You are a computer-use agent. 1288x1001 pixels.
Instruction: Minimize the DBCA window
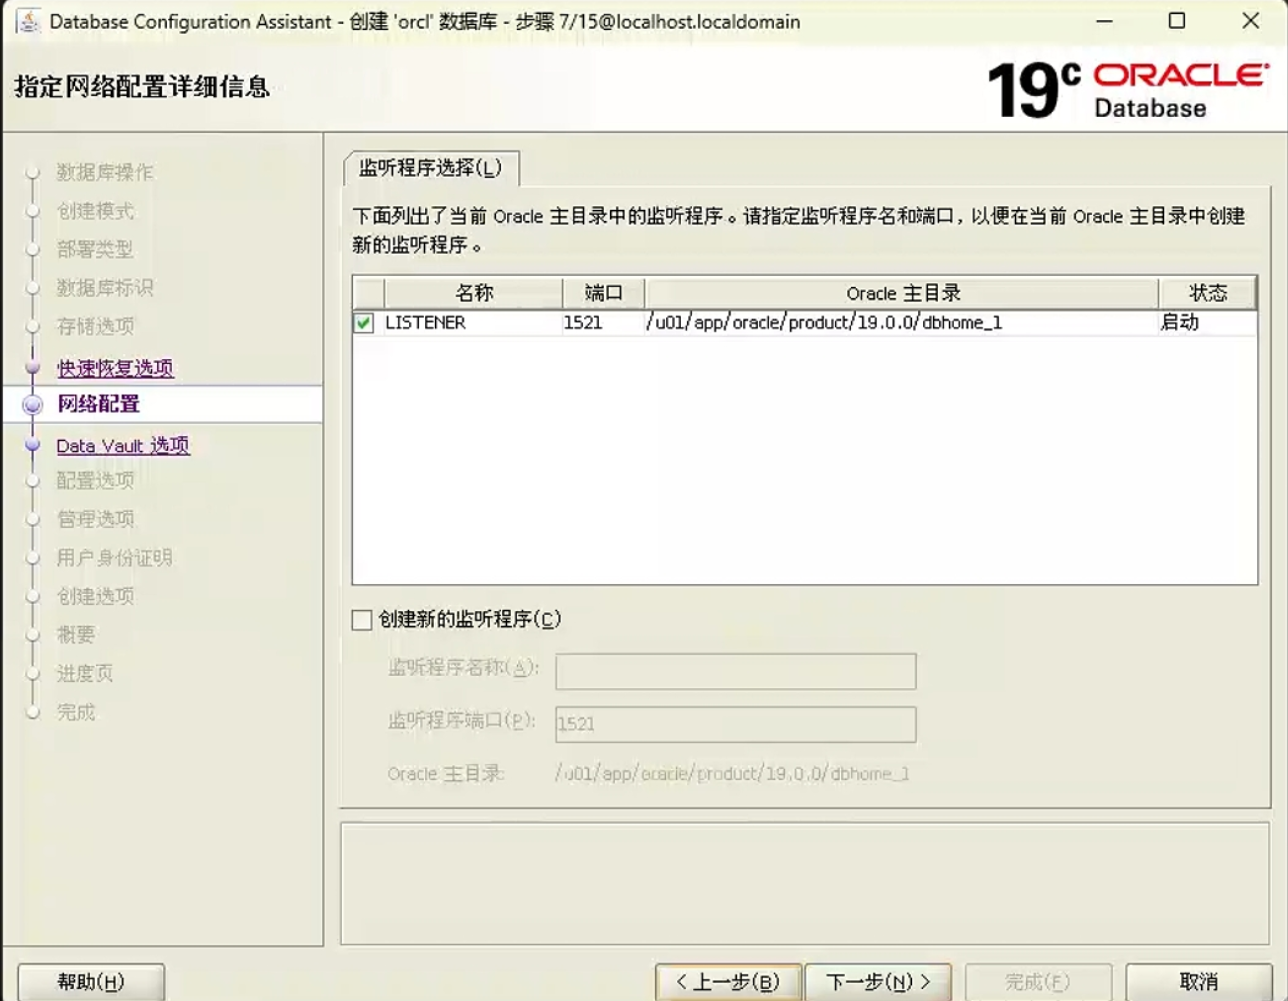click(x=1104, y=21)
